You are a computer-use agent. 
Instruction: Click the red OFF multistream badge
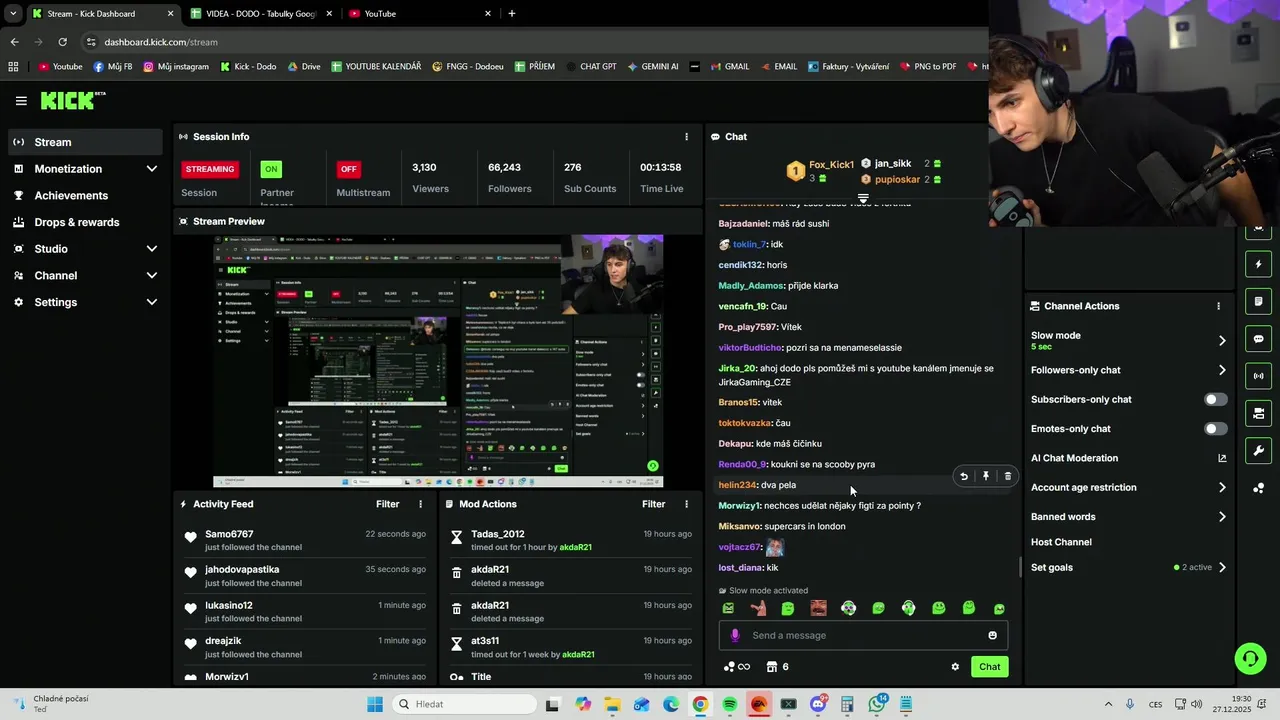click(348, 169)
